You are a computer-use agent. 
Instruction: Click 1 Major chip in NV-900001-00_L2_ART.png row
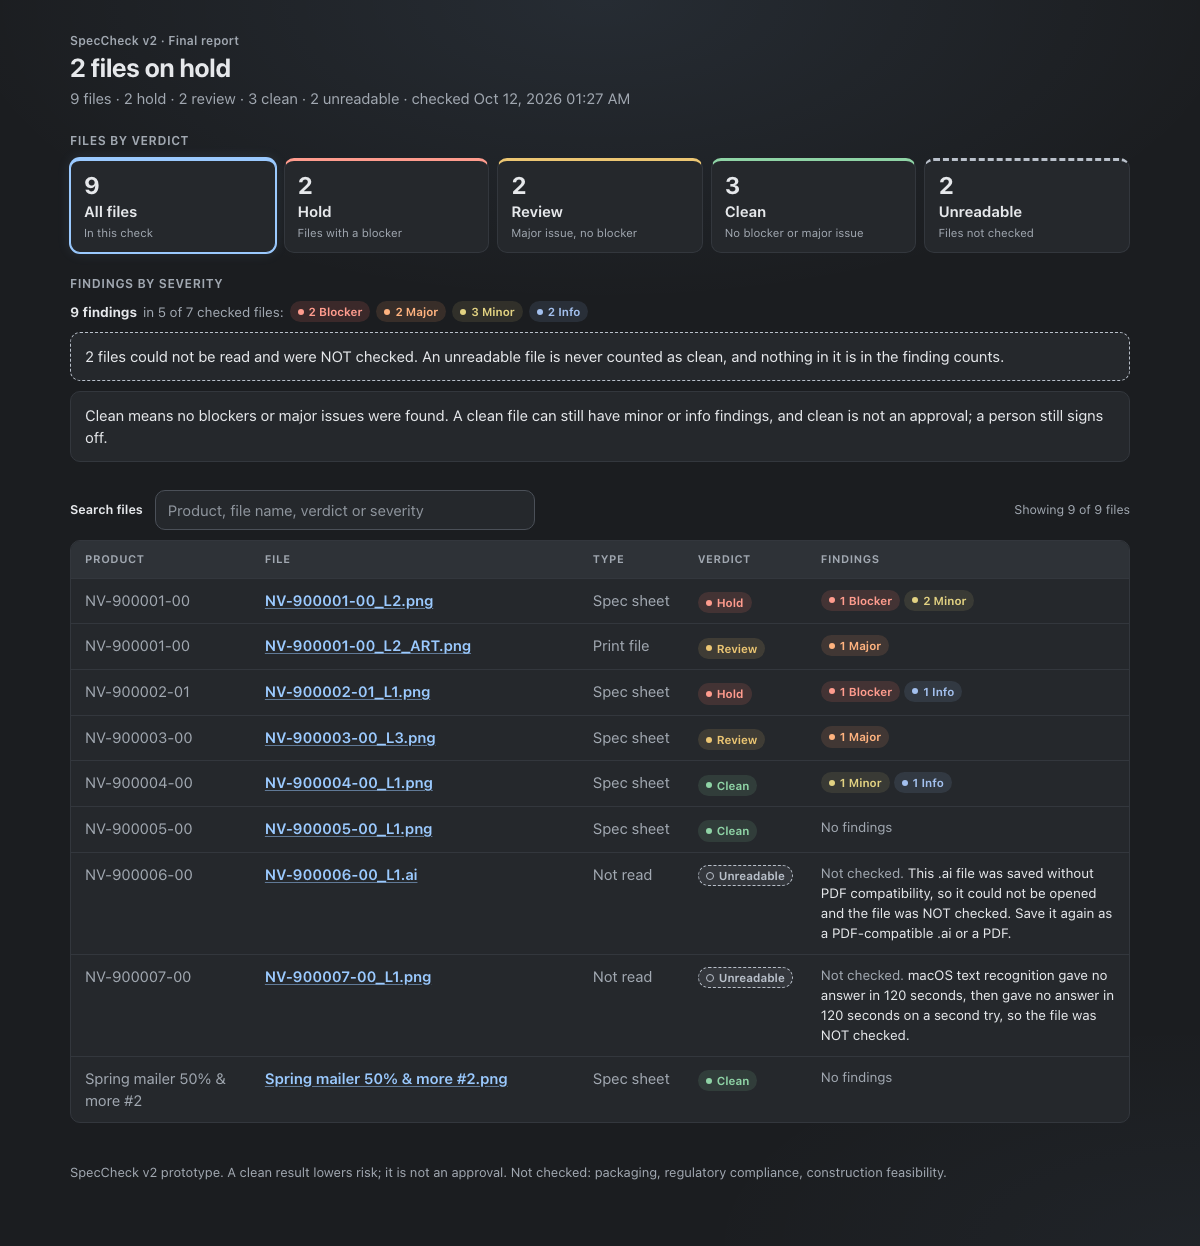pos(855,646)
